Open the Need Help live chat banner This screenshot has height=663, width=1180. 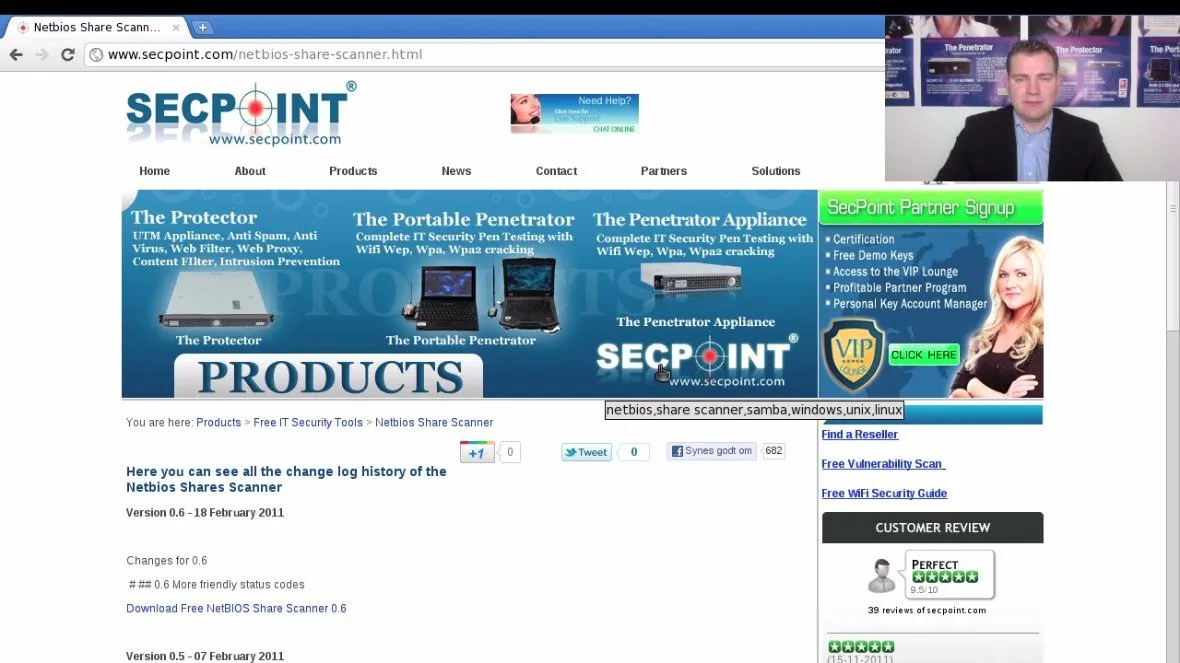click(574, 114)
